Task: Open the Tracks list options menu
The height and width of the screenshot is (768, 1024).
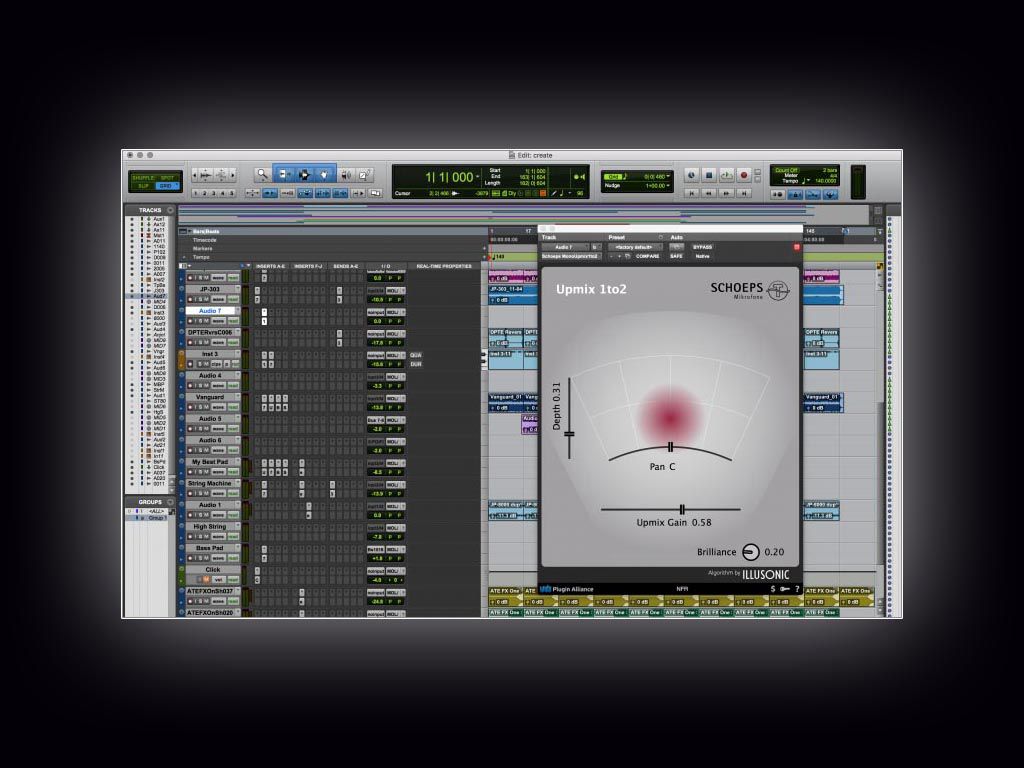Action: [x=170, y=210]
